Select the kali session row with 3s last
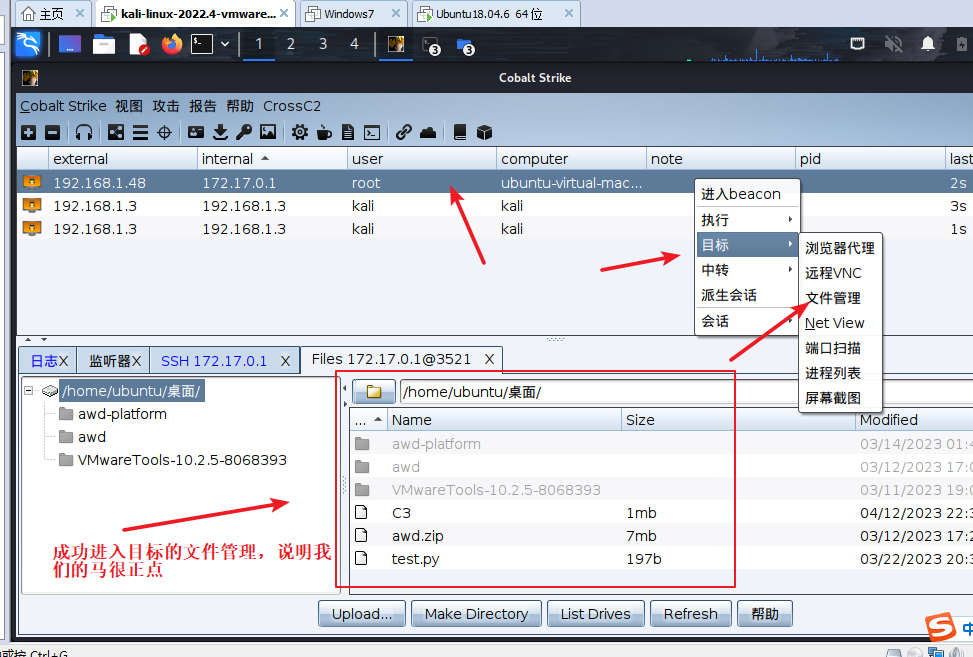This screenshot has height=657, width=973. point(495,206)
